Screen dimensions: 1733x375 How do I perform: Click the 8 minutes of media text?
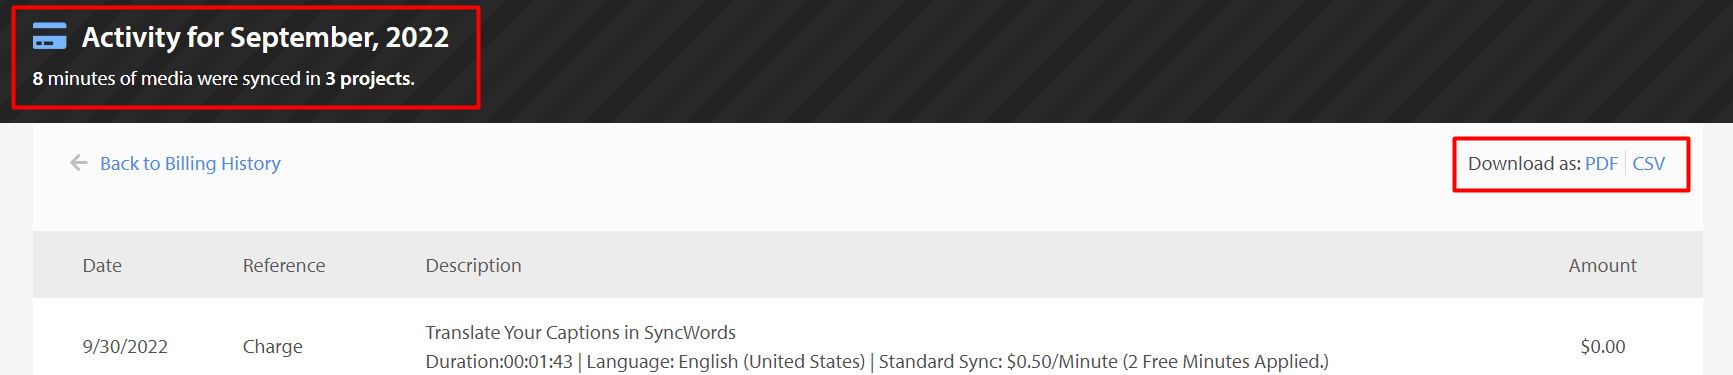[x=112, y=78]
